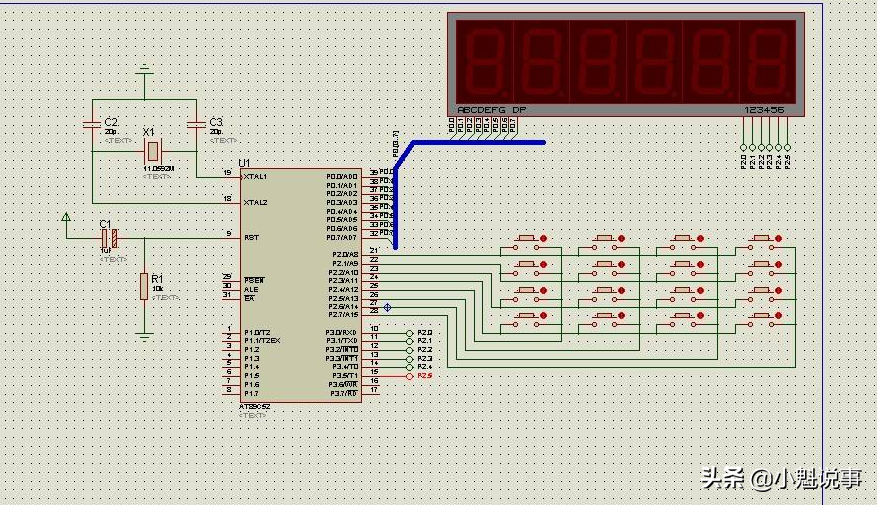Click the P1.0/T2 pin label
Image resolution: width=877 pixels, height=505 pixels.
[257, 333]
